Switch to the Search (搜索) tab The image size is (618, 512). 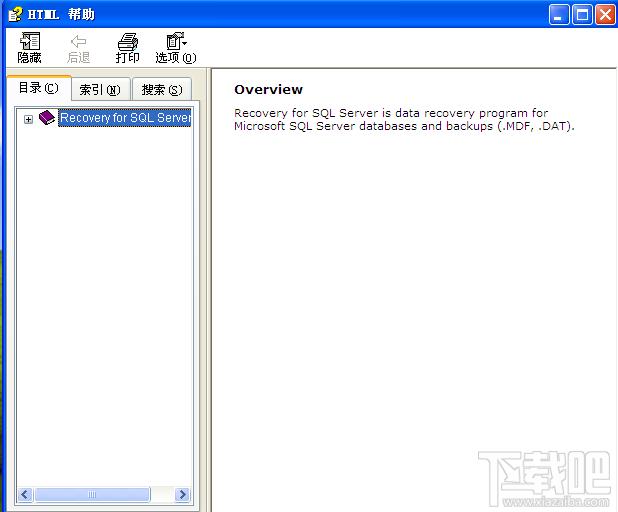tap(162, 90)
